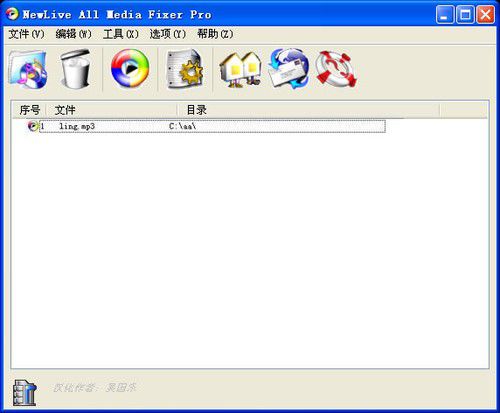Viewport: 500px width, 413px height.
Task: Click the envelope and globe email icon
Action: [x=288, y=69]
